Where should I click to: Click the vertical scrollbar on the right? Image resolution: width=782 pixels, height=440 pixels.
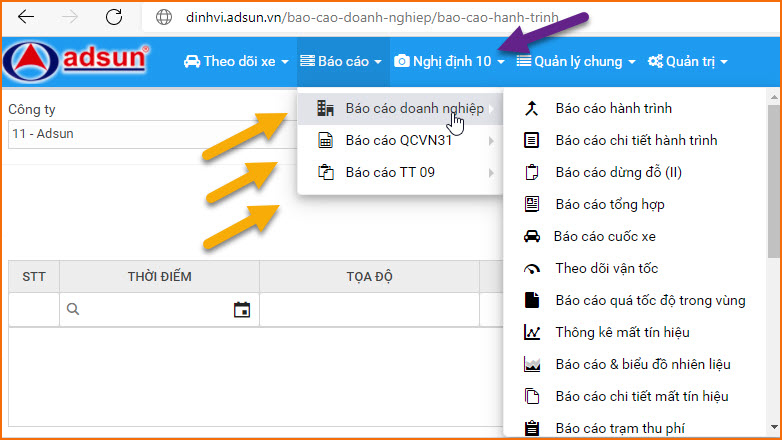(774, 200)
